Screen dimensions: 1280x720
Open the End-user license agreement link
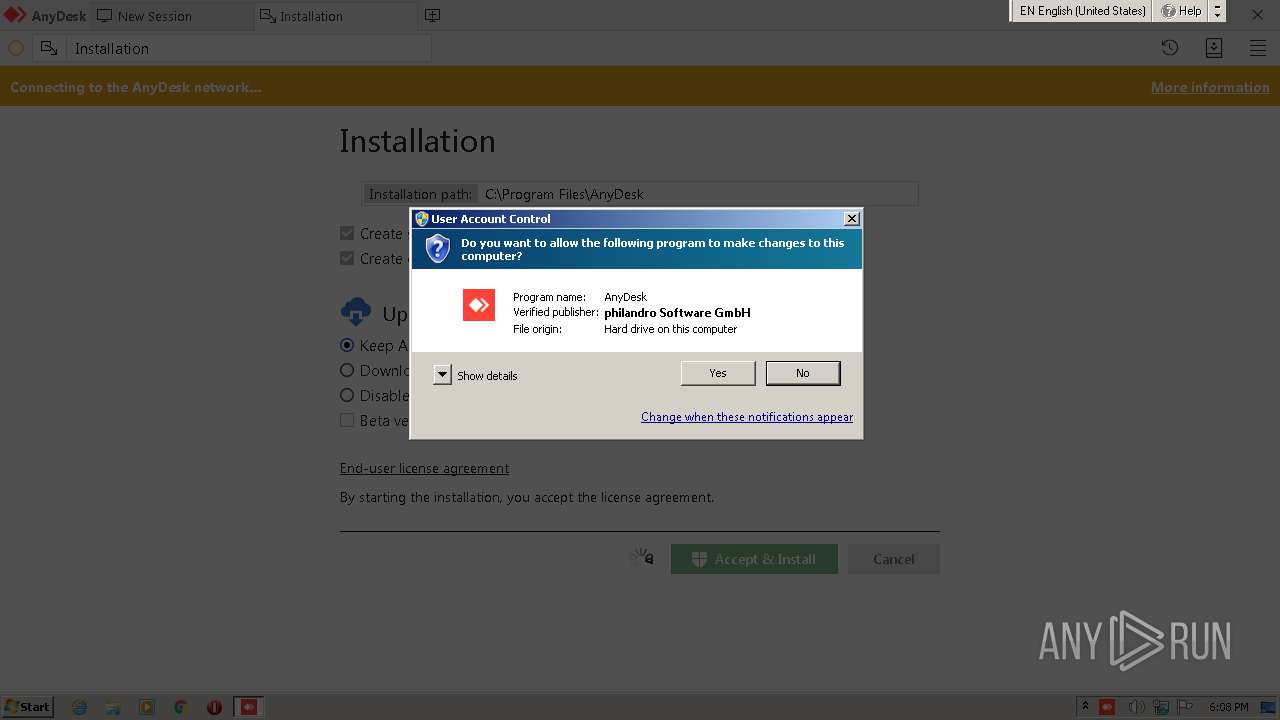(424, 468)
